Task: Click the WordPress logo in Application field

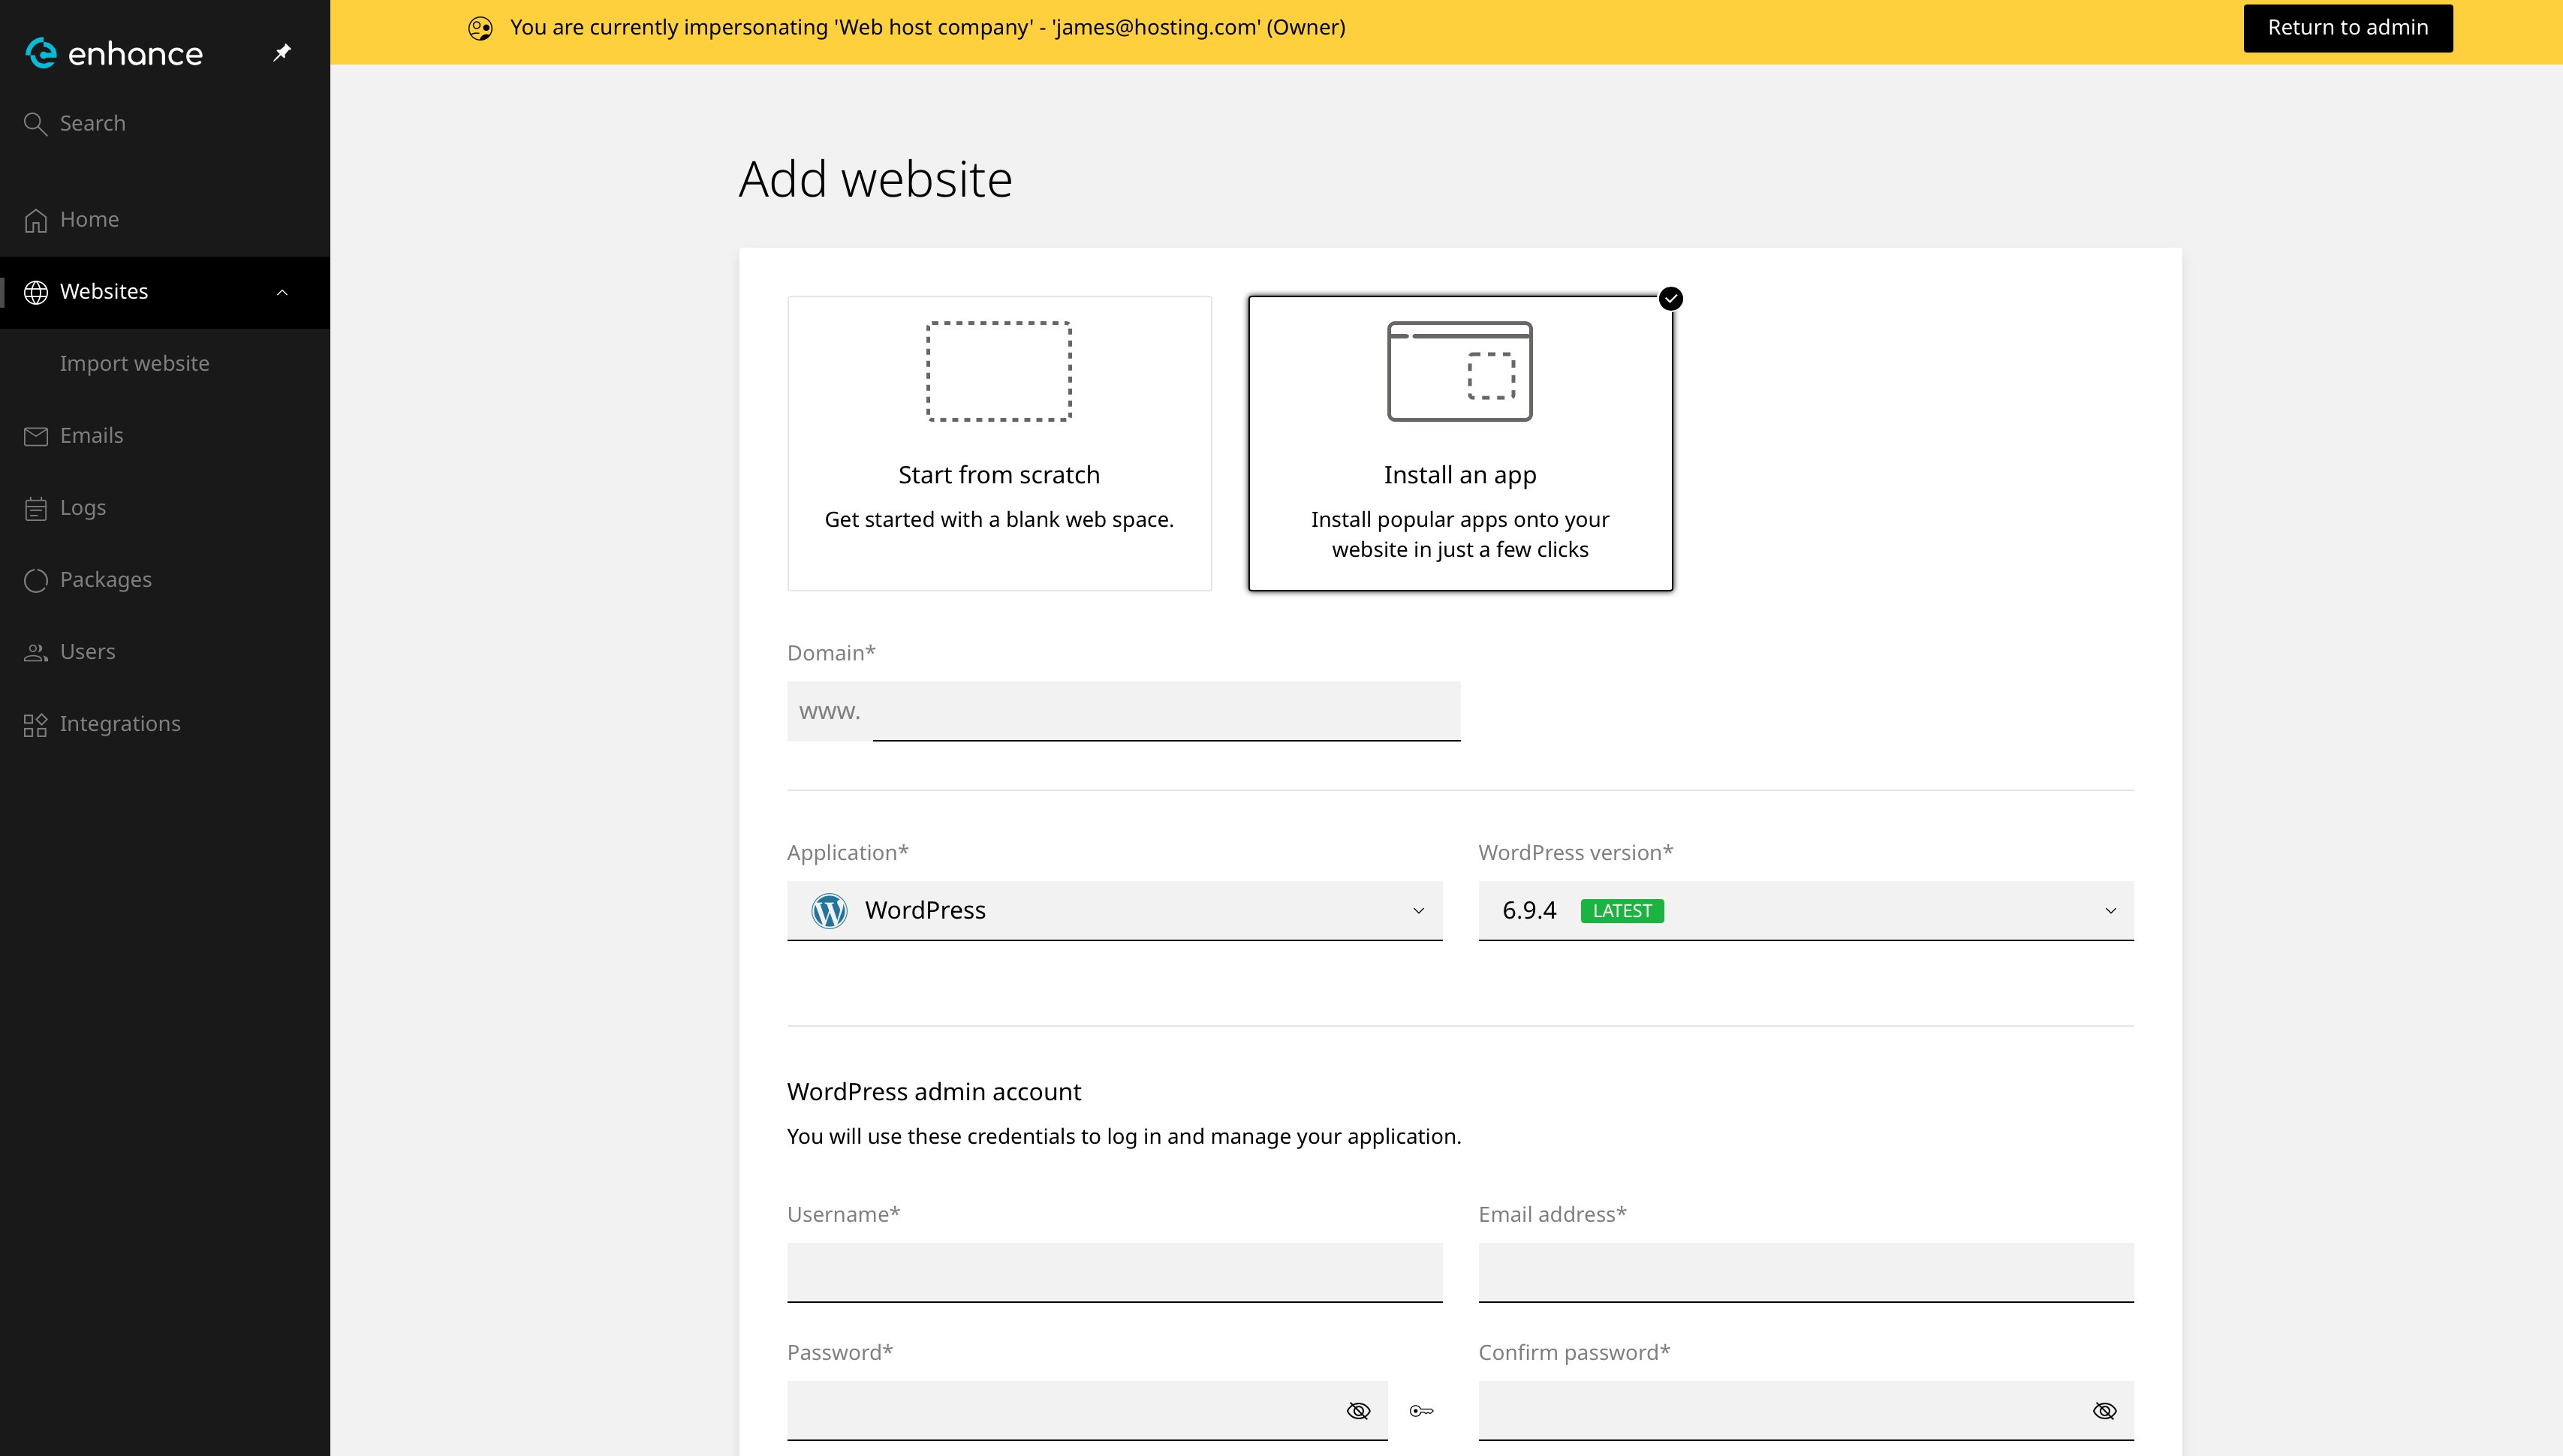Action: tap(829, 911)
